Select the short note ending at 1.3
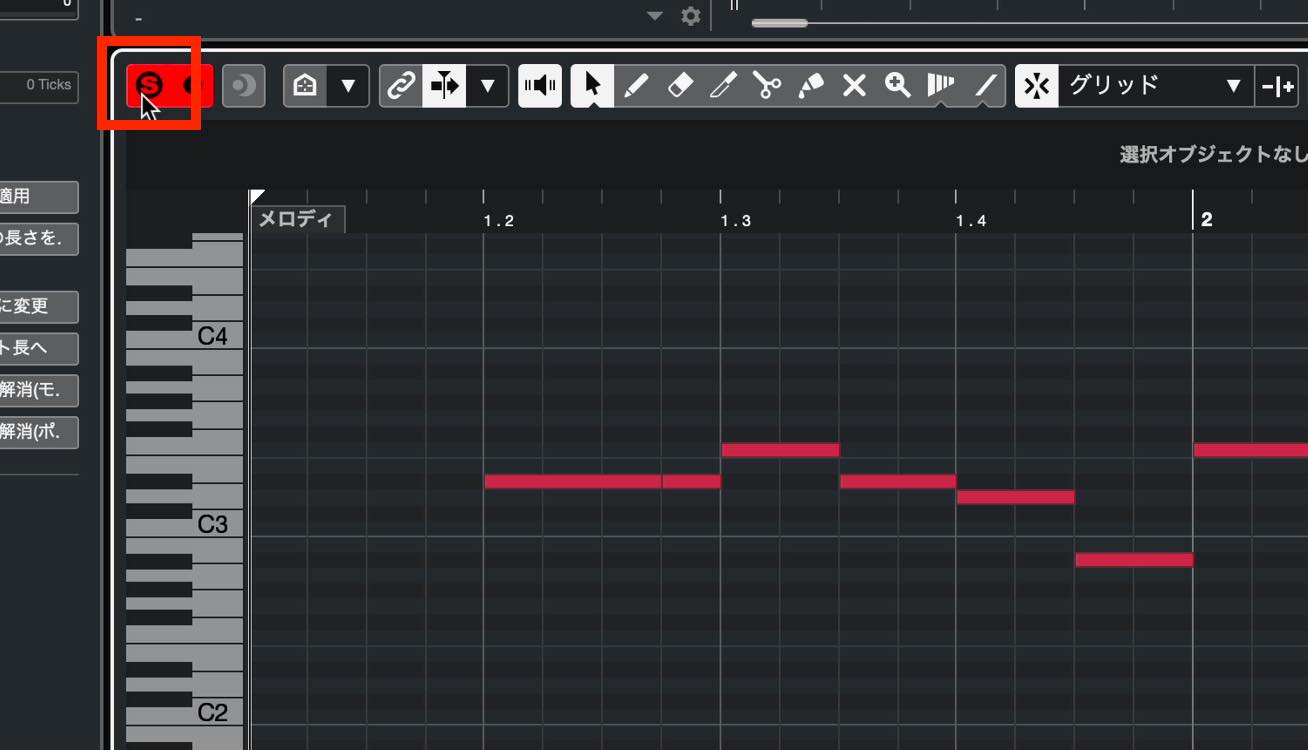The height and width of the screenshot is (750, 1308). click(691, 481)
